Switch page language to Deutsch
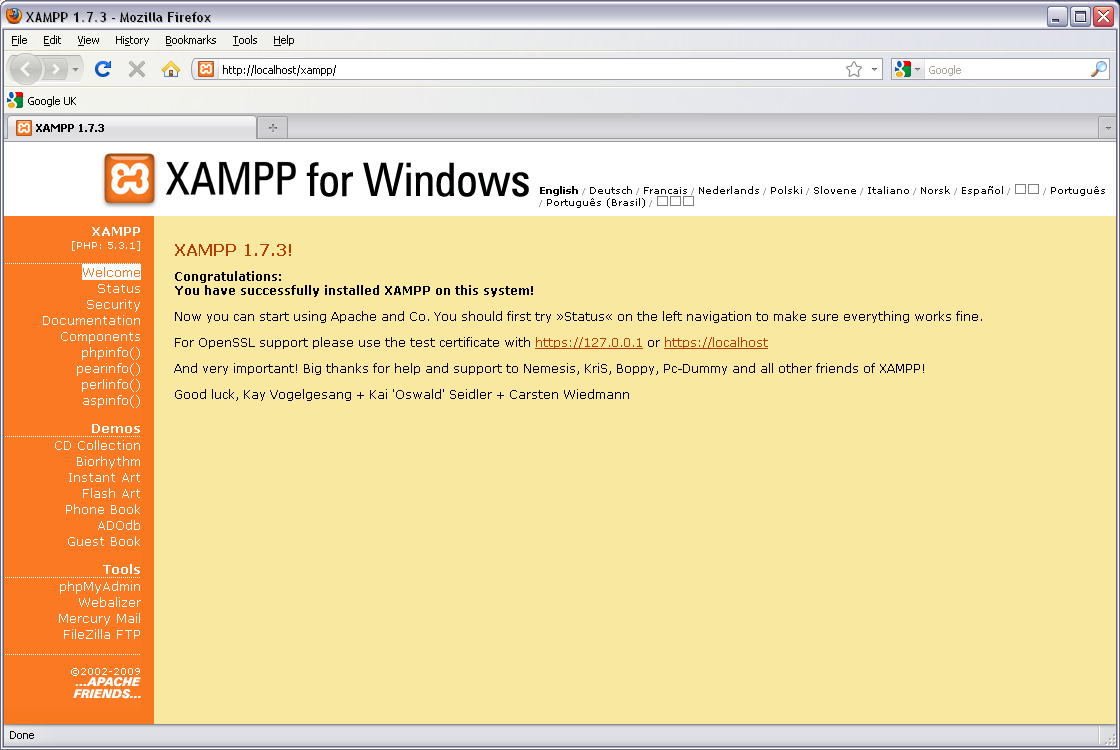Screen dimensions: 1120x750 (x=610, y=190)
